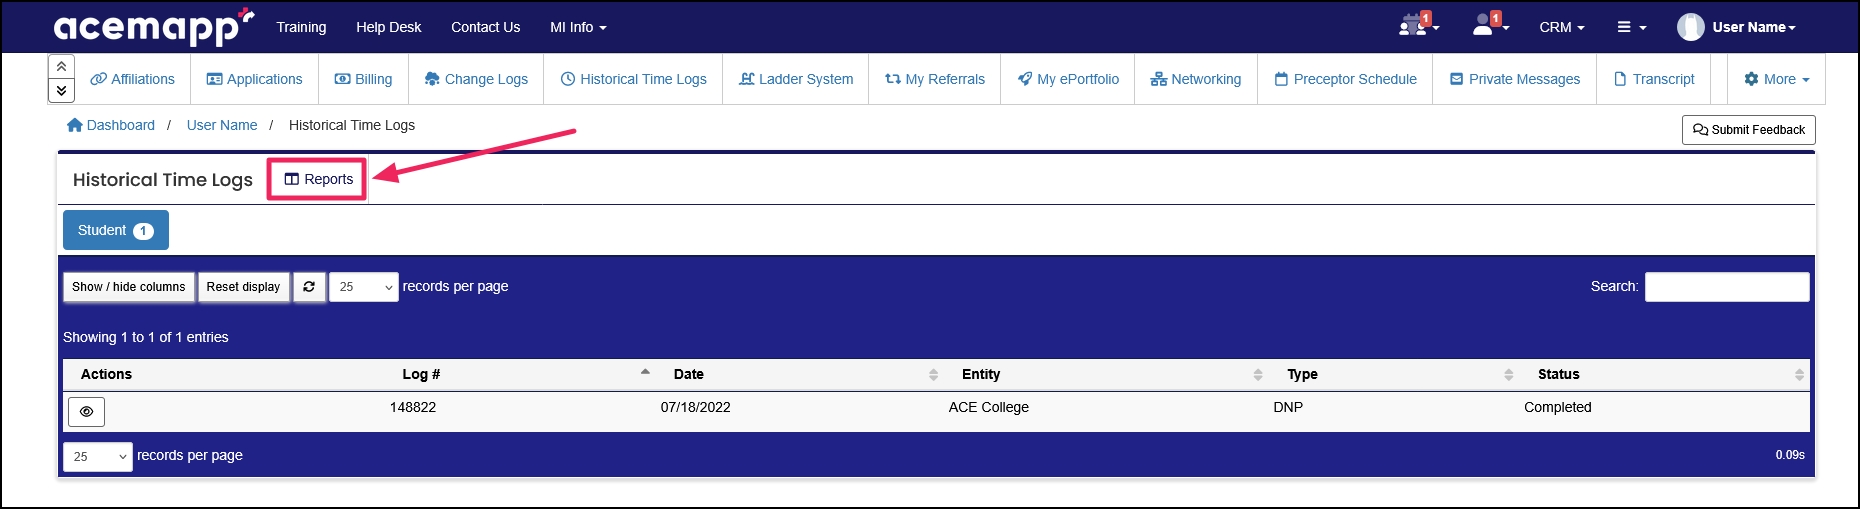Click the ACE College entity cell

pos(989,407)
